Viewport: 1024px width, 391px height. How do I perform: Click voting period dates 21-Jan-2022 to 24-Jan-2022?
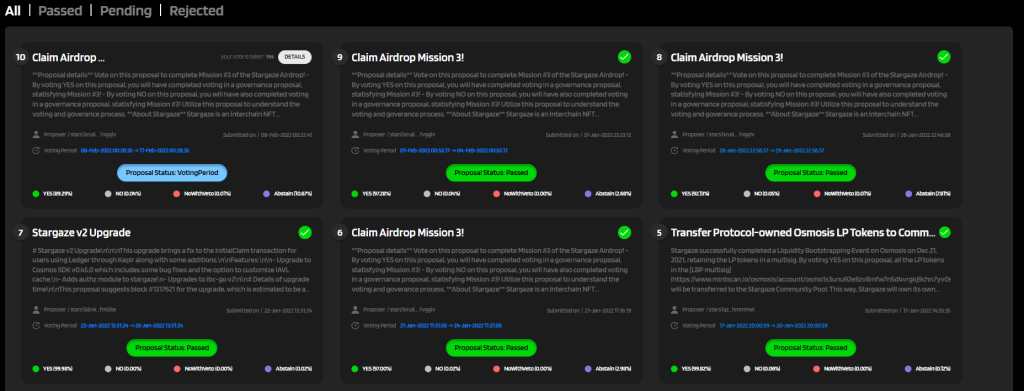pos(451,325)
